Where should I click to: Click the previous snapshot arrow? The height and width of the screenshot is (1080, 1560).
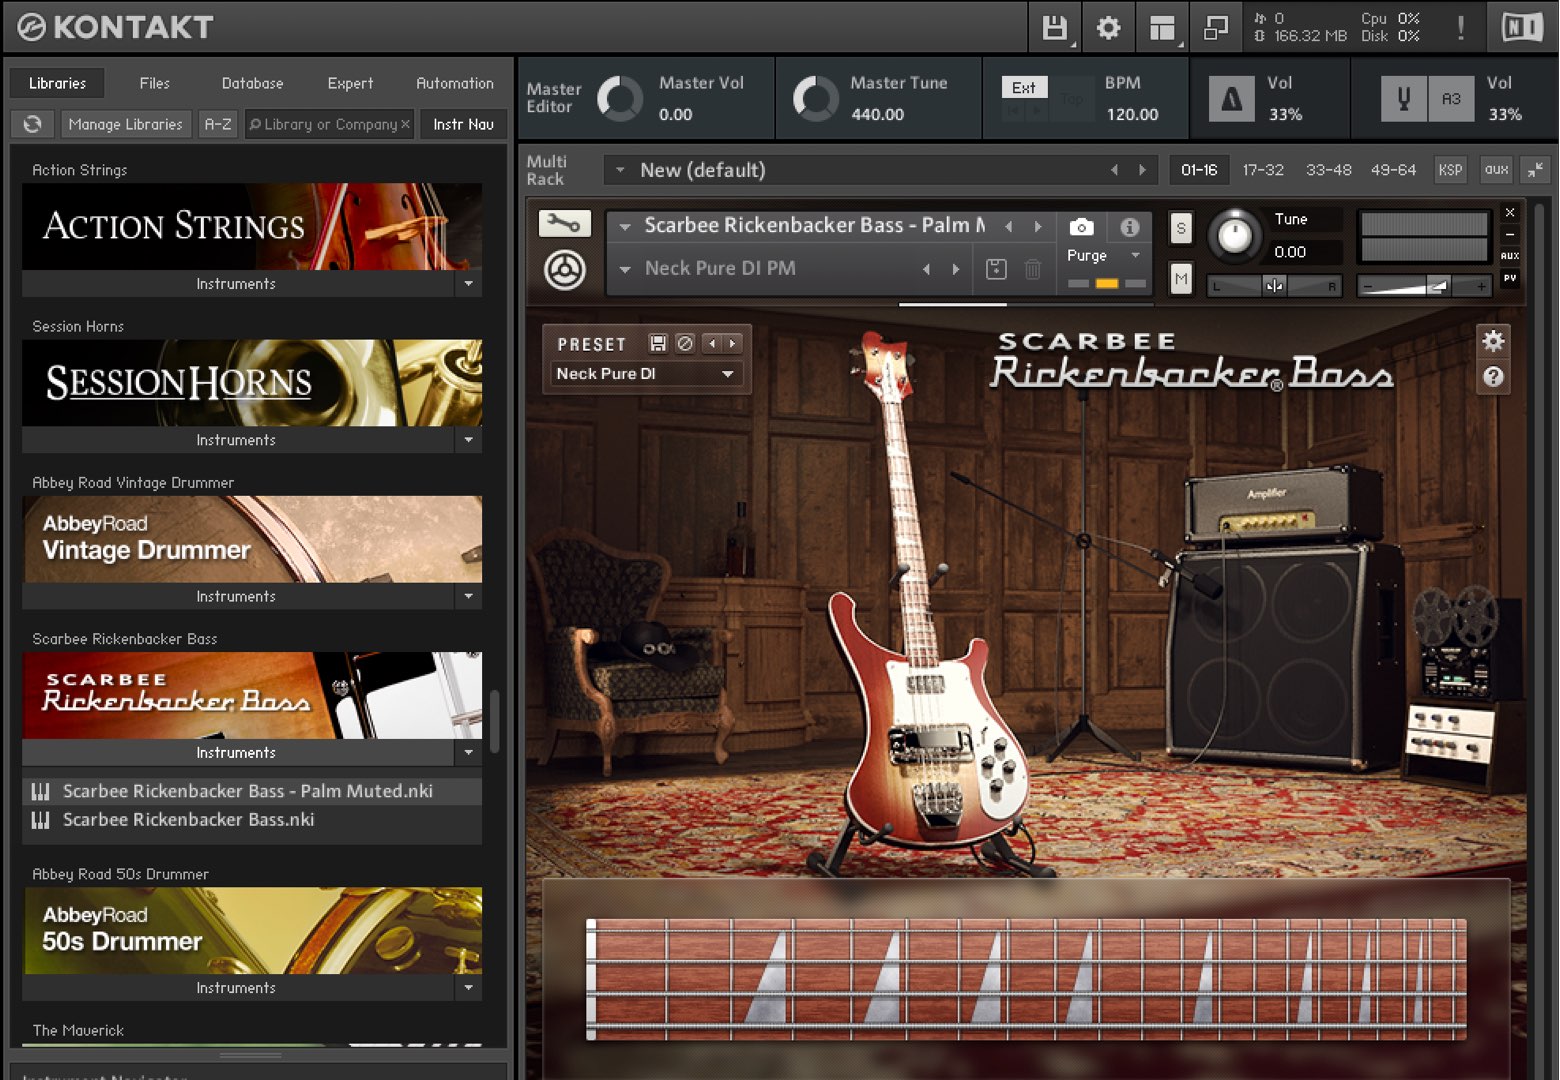click(926, 269)
